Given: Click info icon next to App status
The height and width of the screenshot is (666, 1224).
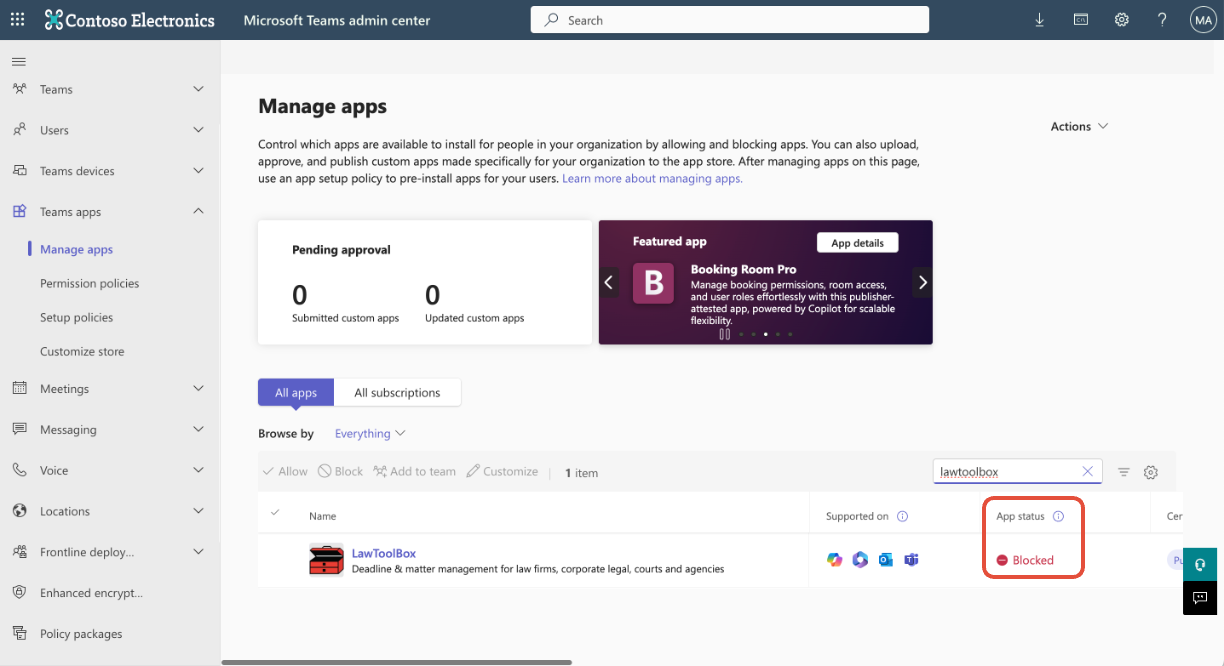Looking at the screenshot, I should 1058,517.
